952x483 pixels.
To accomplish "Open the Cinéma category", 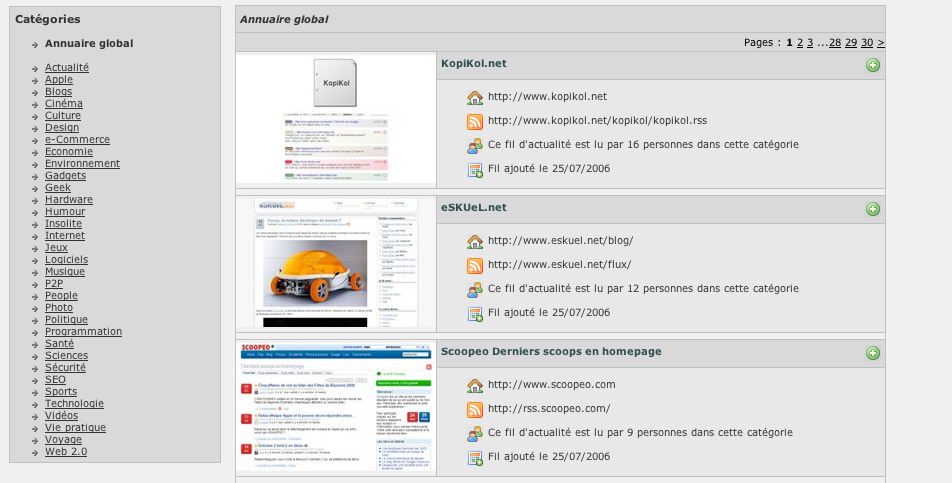I will [64, 104].
